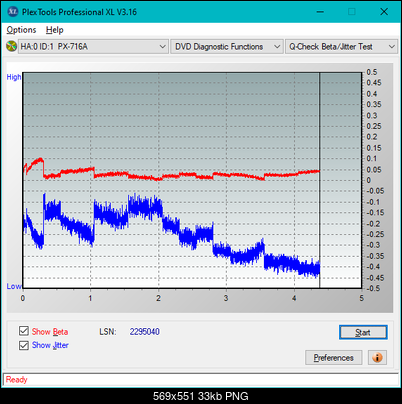Click the x-axis label 5
The height and width of the screenshot is (404, 402).
362,298
